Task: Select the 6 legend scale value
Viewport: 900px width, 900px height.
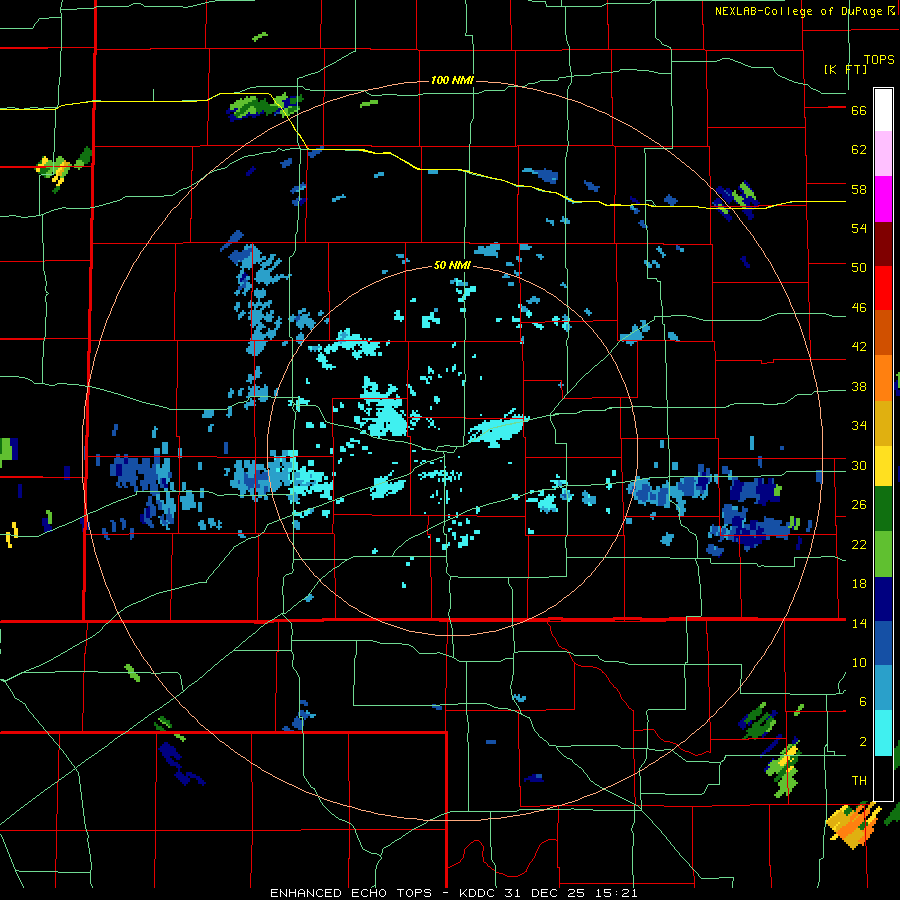Action: pos(863,703)
